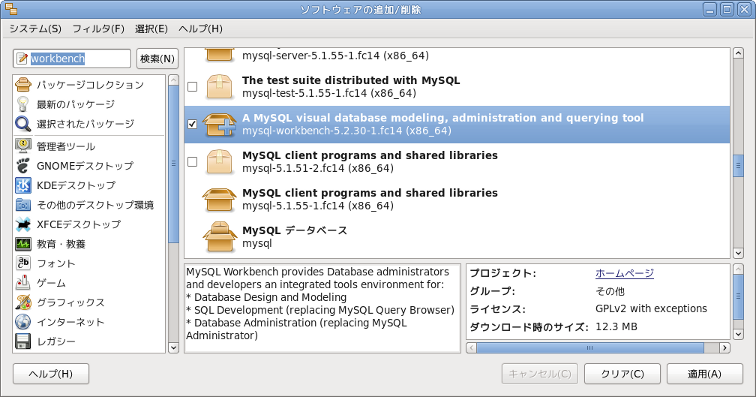Open the 選択(E) menu
Screen dimensions: 756x397
[151, 29]
